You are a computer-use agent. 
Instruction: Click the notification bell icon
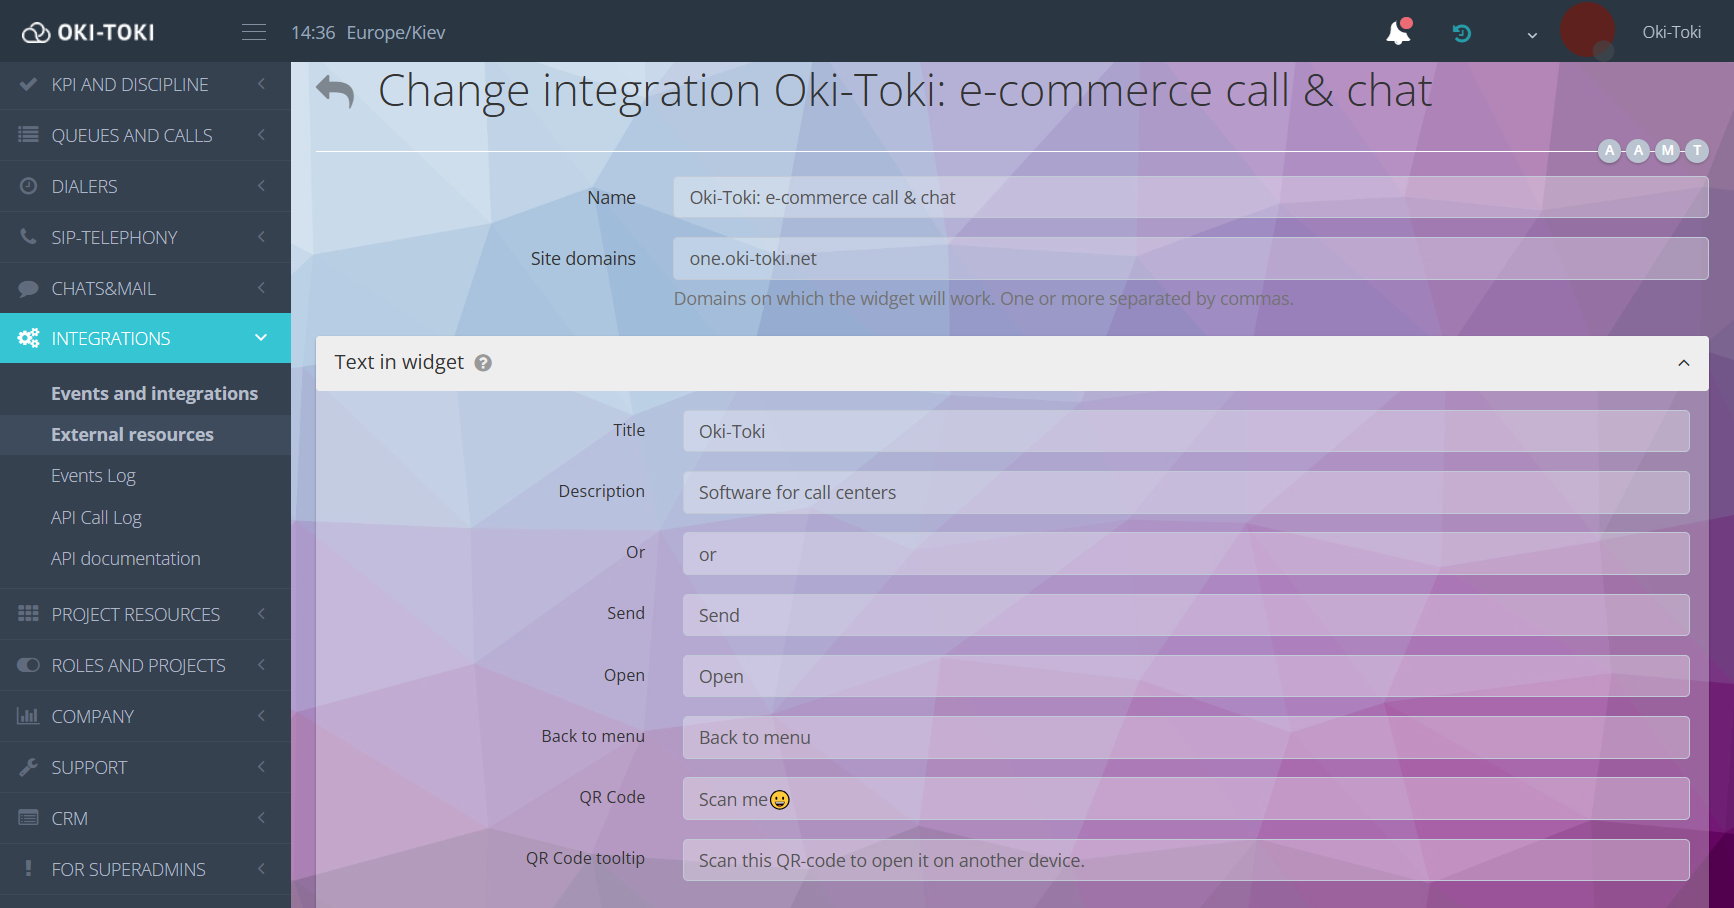point(1398,33)
